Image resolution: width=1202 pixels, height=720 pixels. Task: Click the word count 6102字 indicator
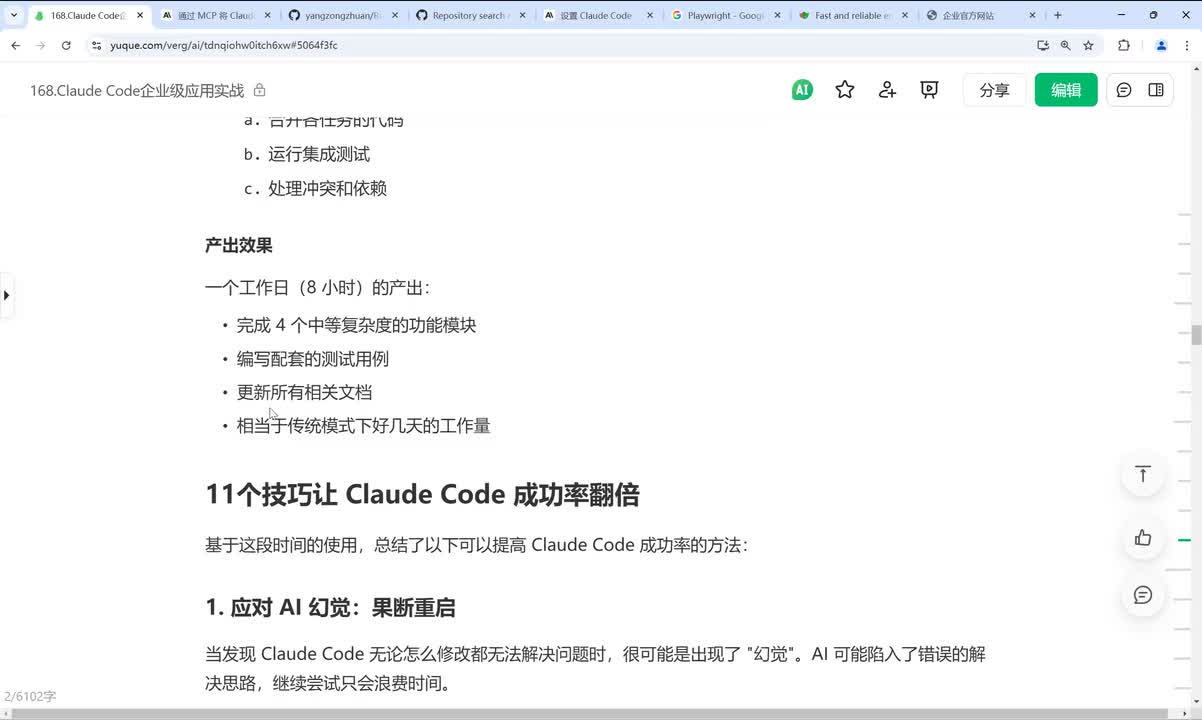coord(30,696)
